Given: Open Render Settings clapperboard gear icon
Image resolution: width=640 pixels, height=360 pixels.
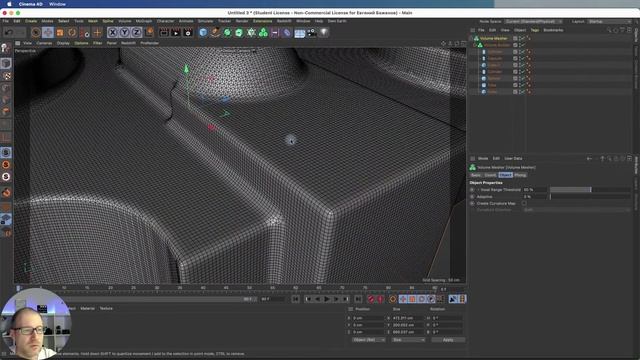Looking at the screenshot, I should [x=188, y=32].
